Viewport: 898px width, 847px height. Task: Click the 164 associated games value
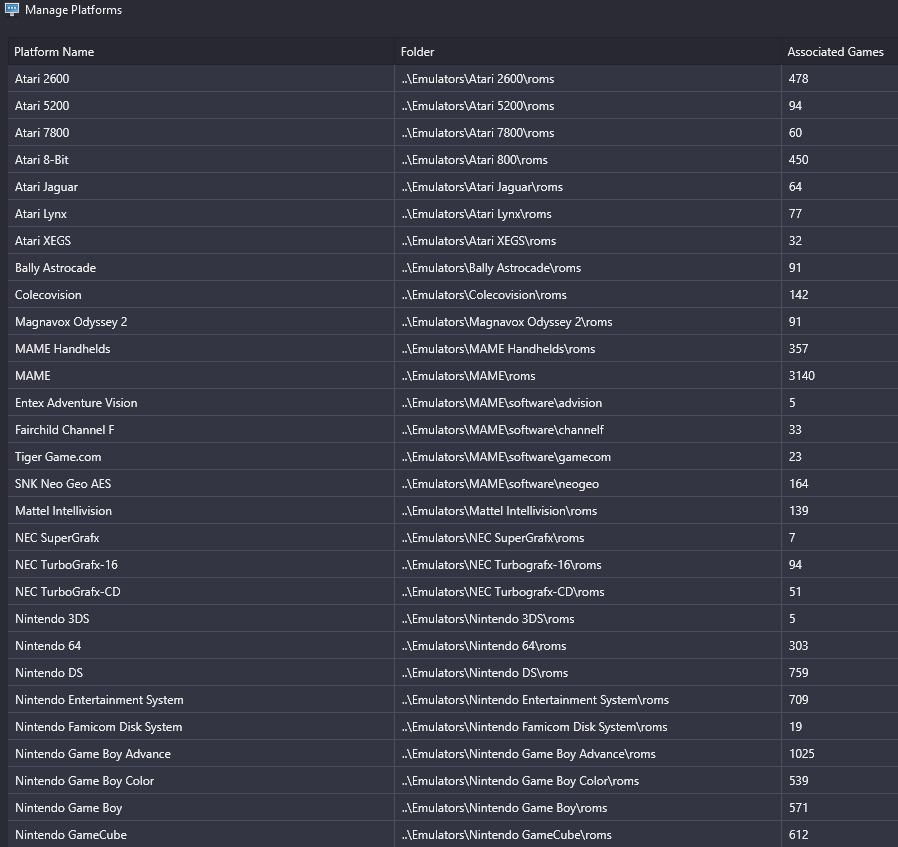pyautogui.click(x=798, y=483)
